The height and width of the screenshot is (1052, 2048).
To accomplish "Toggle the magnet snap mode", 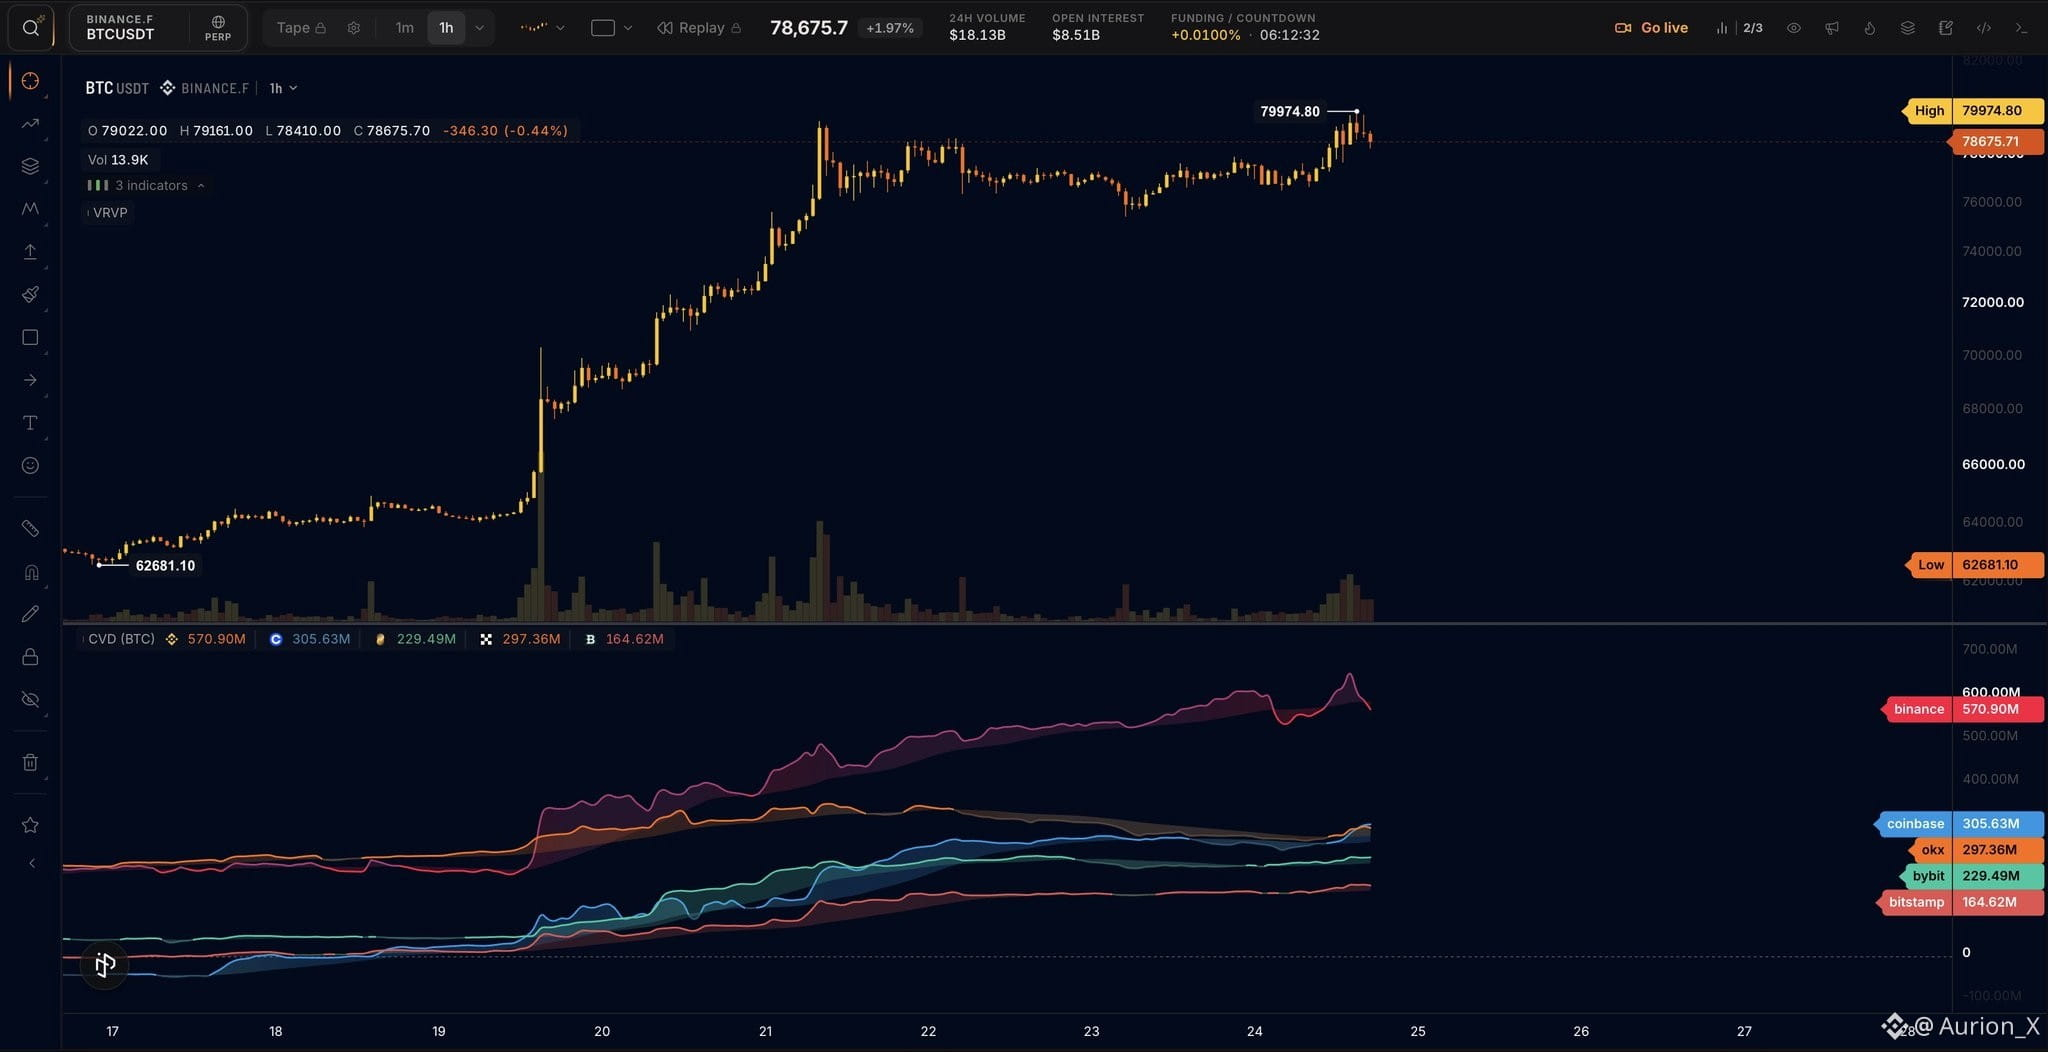I will click(x=30, y=572).
